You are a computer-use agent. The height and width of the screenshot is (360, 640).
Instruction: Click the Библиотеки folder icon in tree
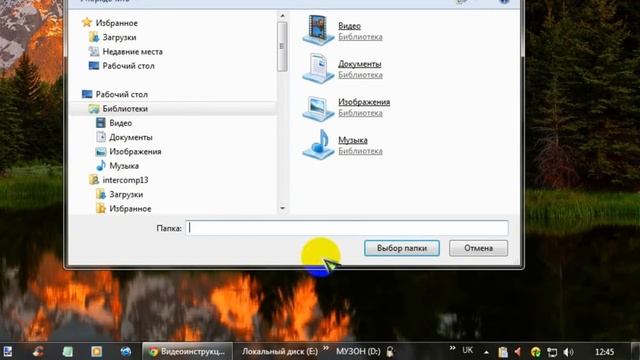tap(94, 109)
